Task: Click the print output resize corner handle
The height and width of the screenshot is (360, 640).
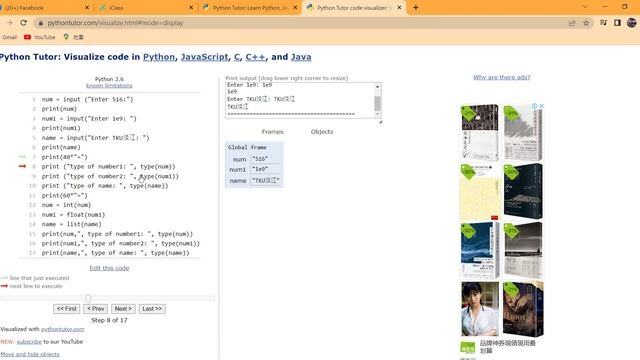Action: click(380, 121)
